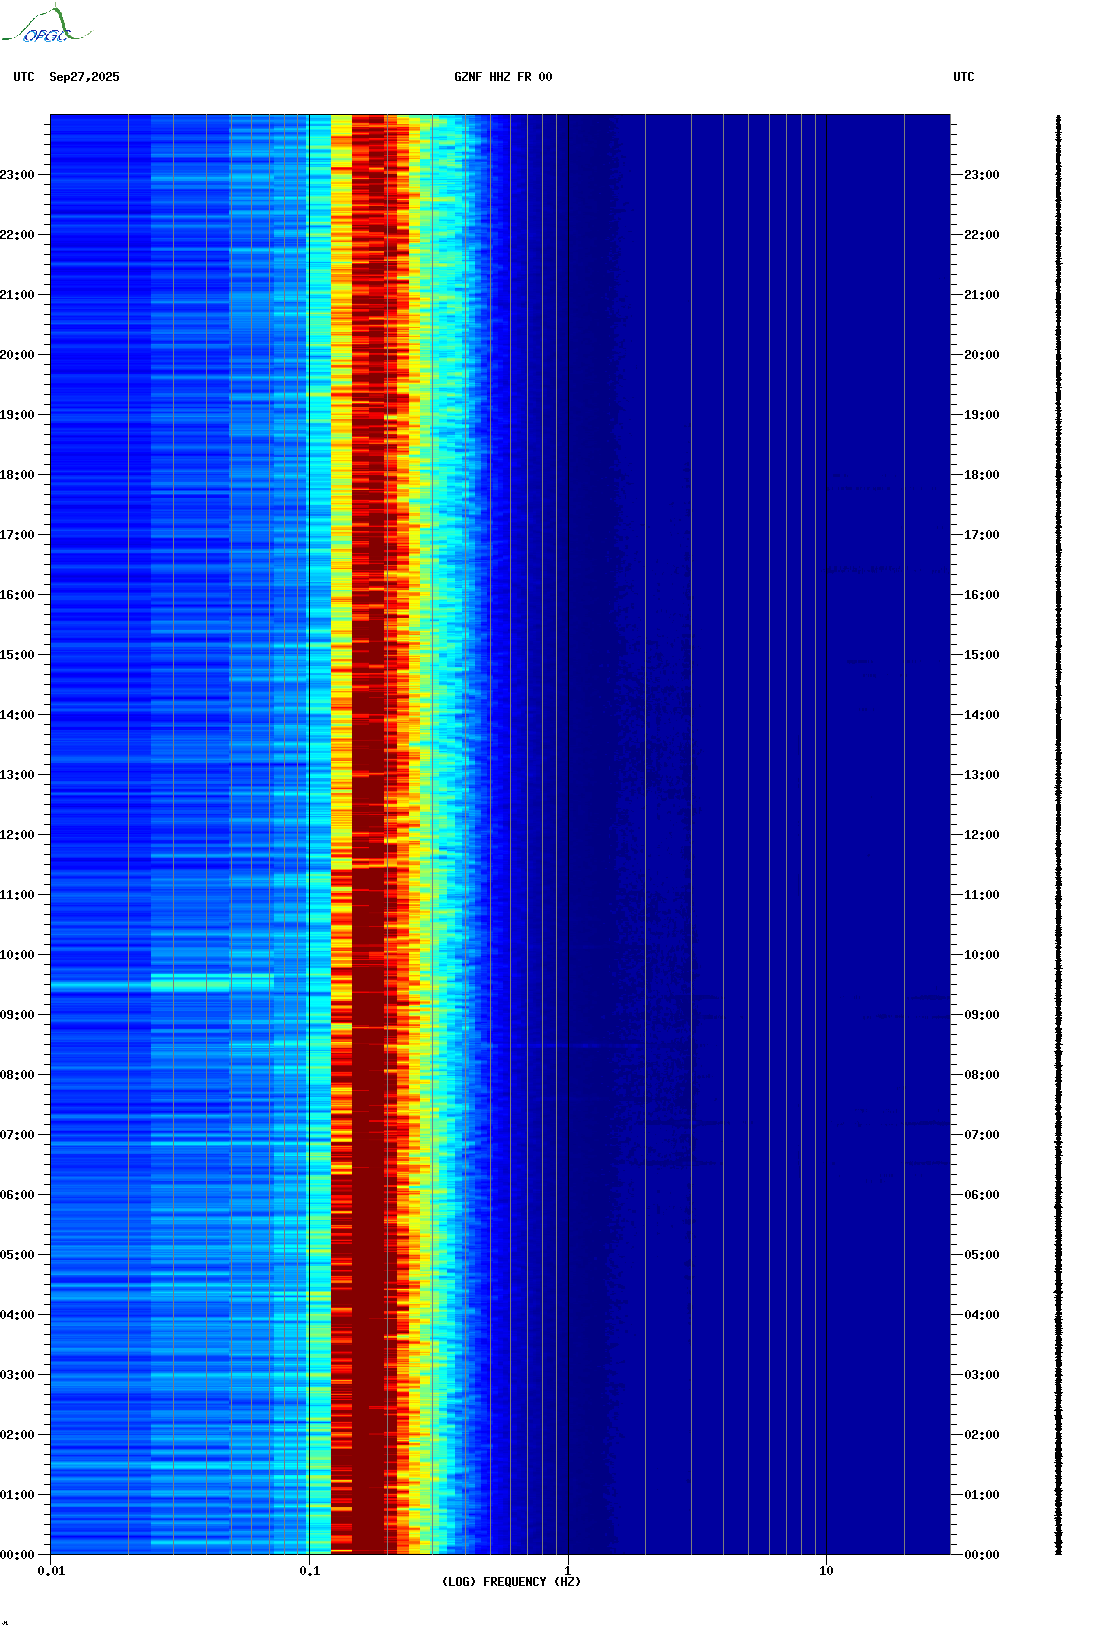Click the black vertical gridline at 1 Hz
Image resolution: width=1102 pixels, height=1634 pixels.
(x=568, y=800)
